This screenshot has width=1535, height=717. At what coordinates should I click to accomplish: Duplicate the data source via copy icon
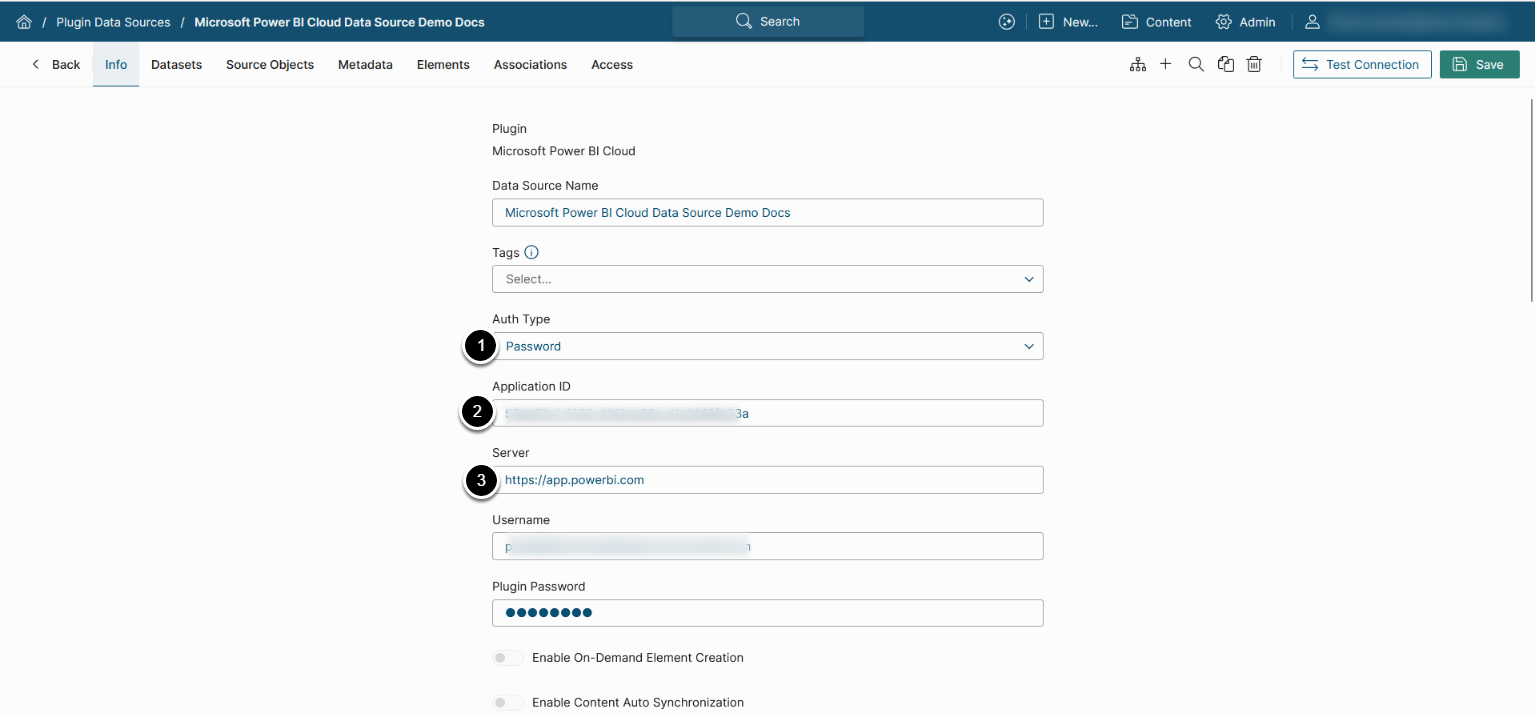[1225, 65]
